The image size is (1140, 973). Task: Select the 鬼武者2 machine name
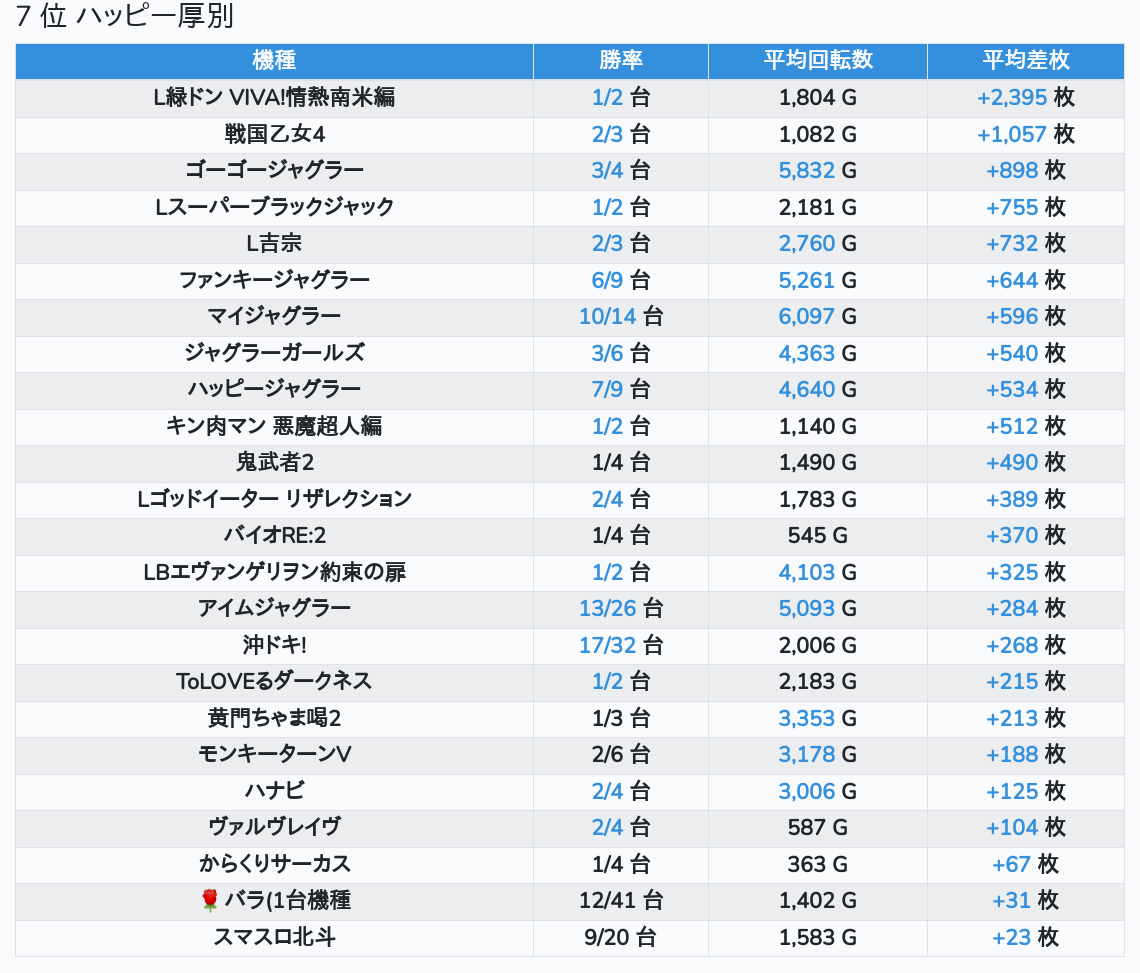pos(274,463)
